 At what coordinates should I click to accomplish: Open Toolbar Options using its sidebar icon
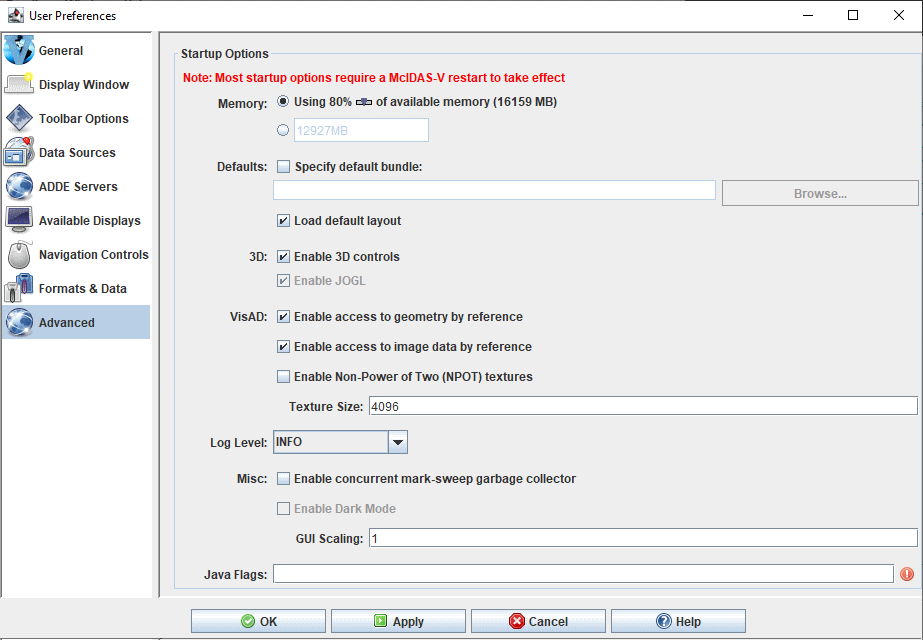pos(20,118)
